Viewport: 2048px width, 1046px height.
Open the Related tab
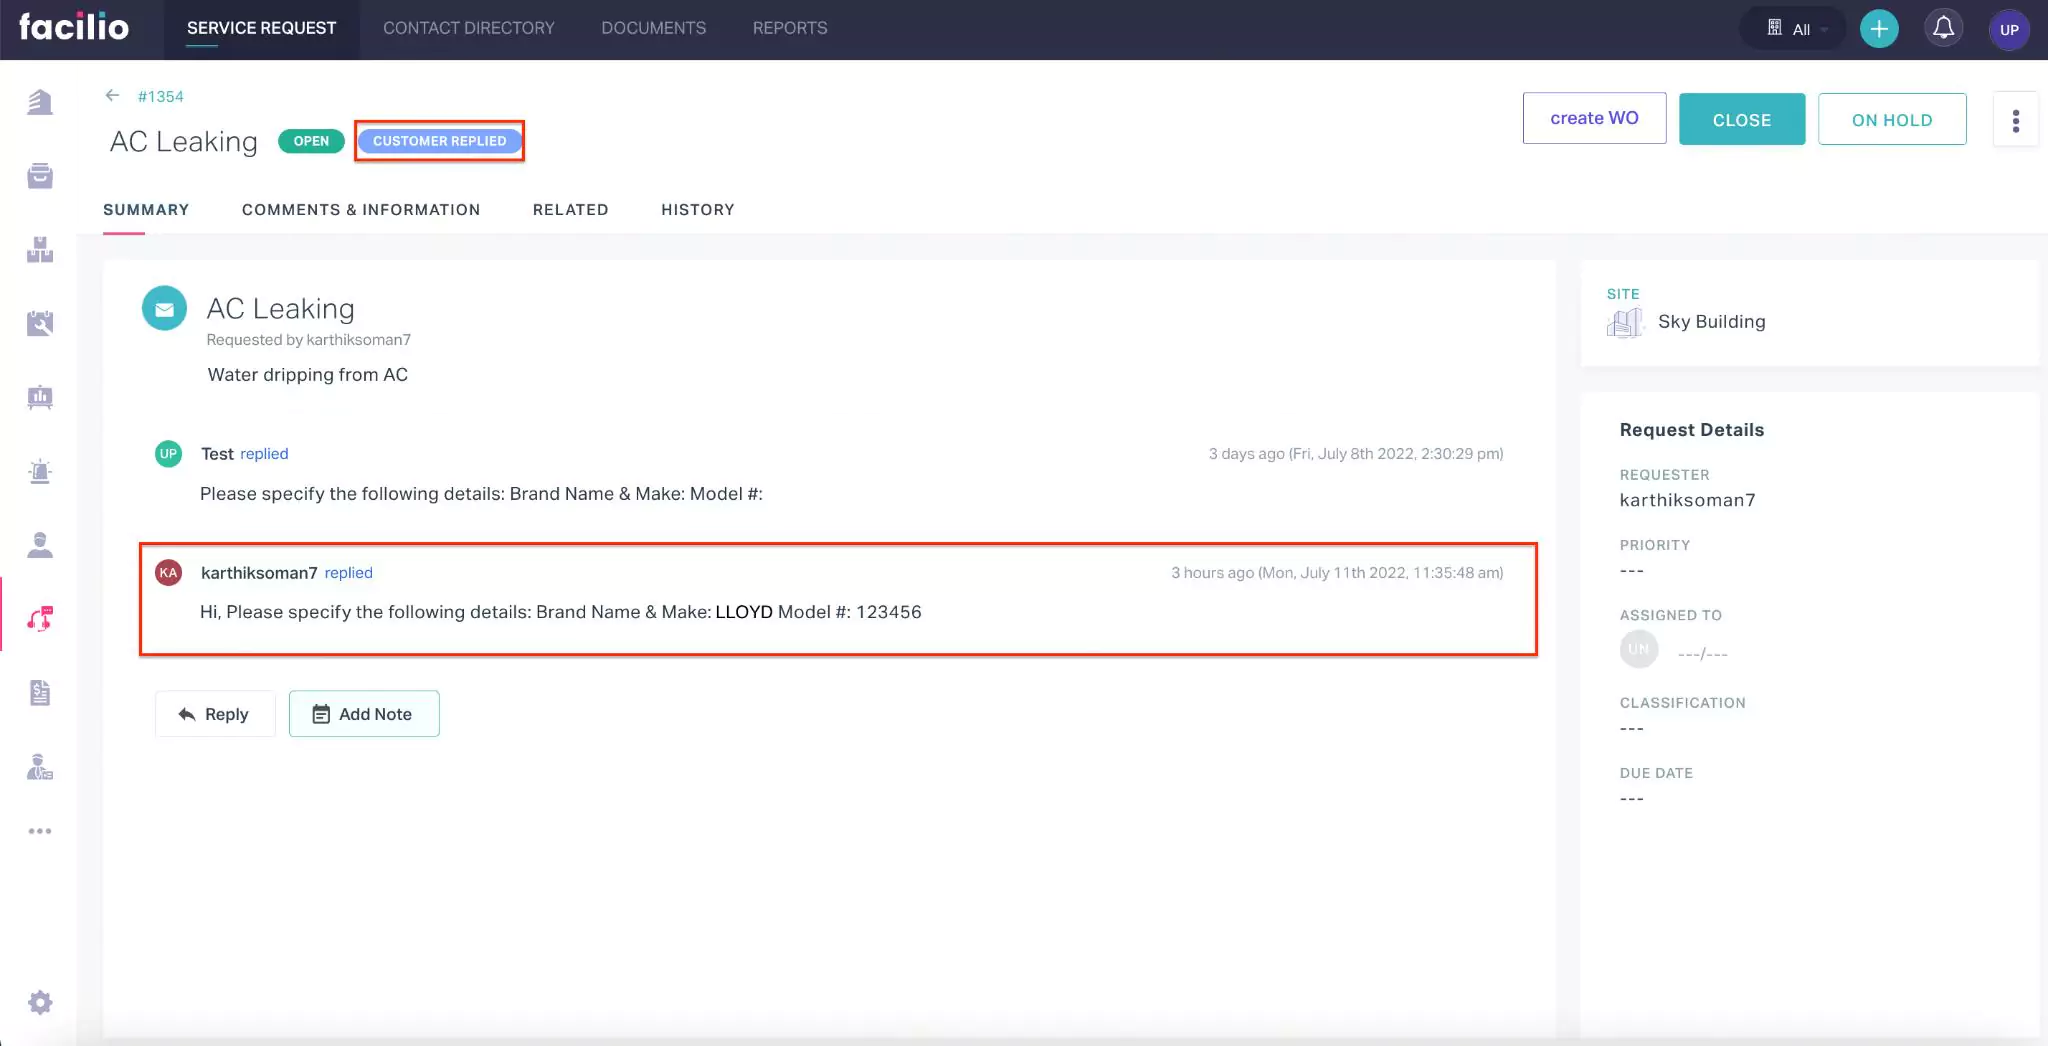[x=570, y=209]
